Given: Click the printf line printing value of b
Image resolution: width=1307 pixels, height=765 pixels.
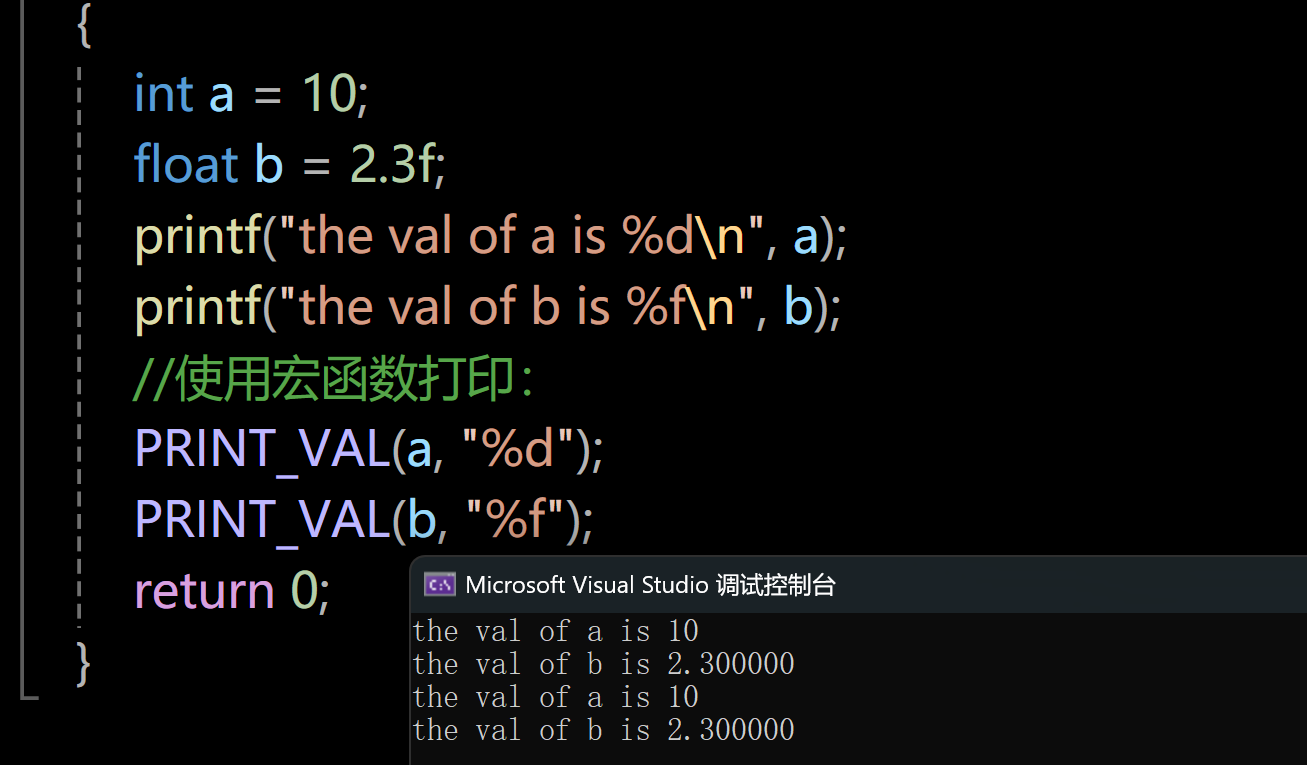Looking at the screenshot, I should pyautogui.click(x=488, y=307).
